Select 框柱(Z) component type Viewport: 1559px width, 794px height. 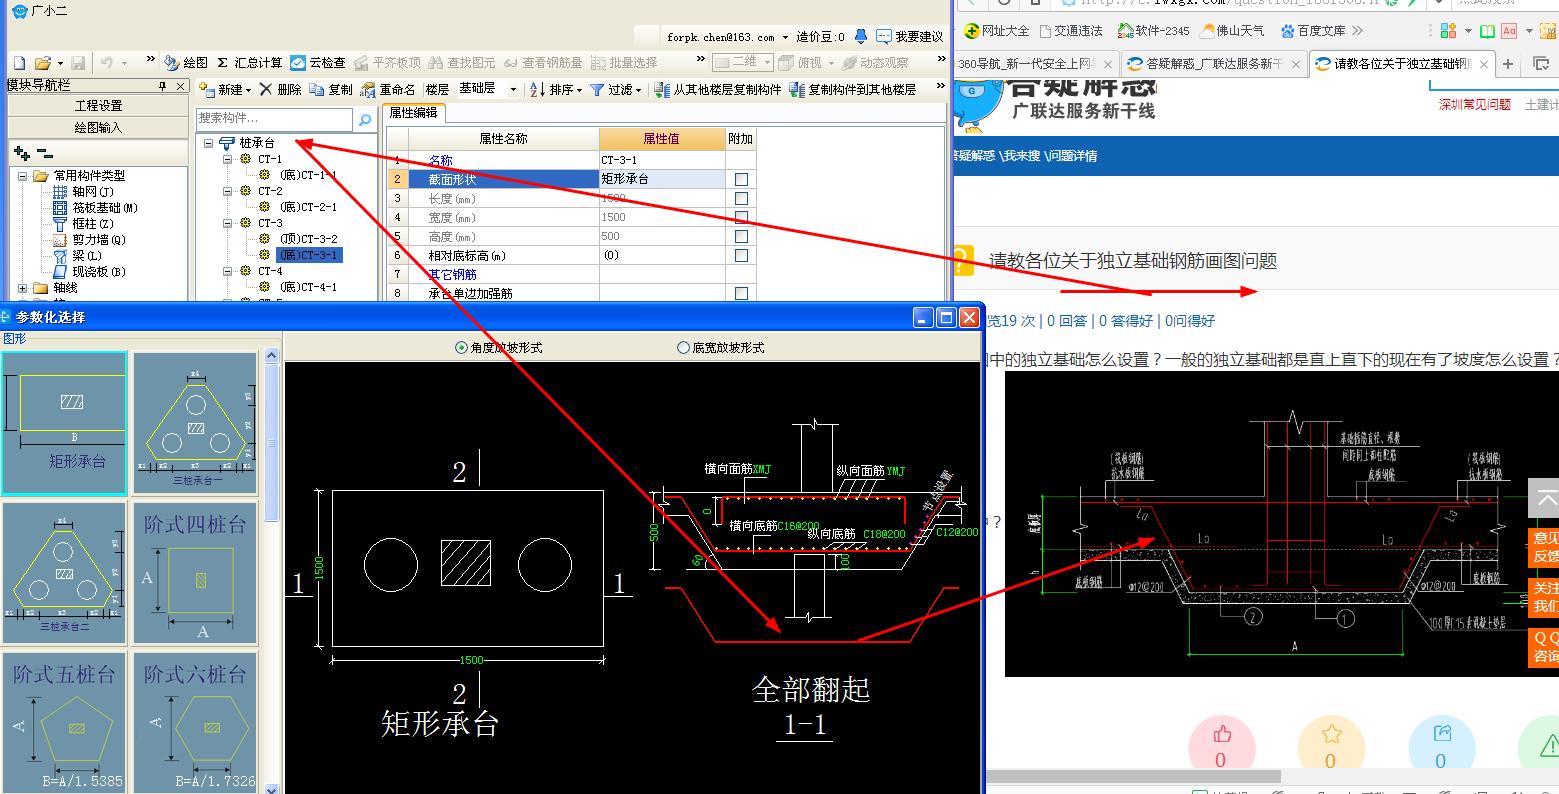pos(84,224)
